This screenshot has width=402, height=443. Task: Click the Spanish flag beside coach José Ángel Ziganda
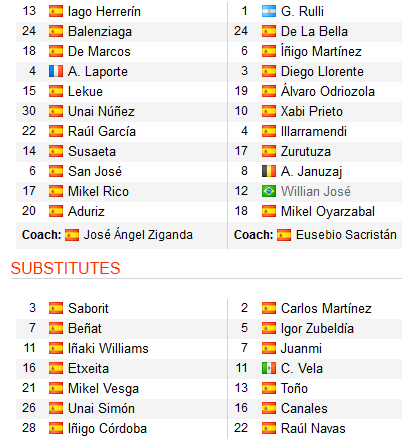(x=72, y=235)
